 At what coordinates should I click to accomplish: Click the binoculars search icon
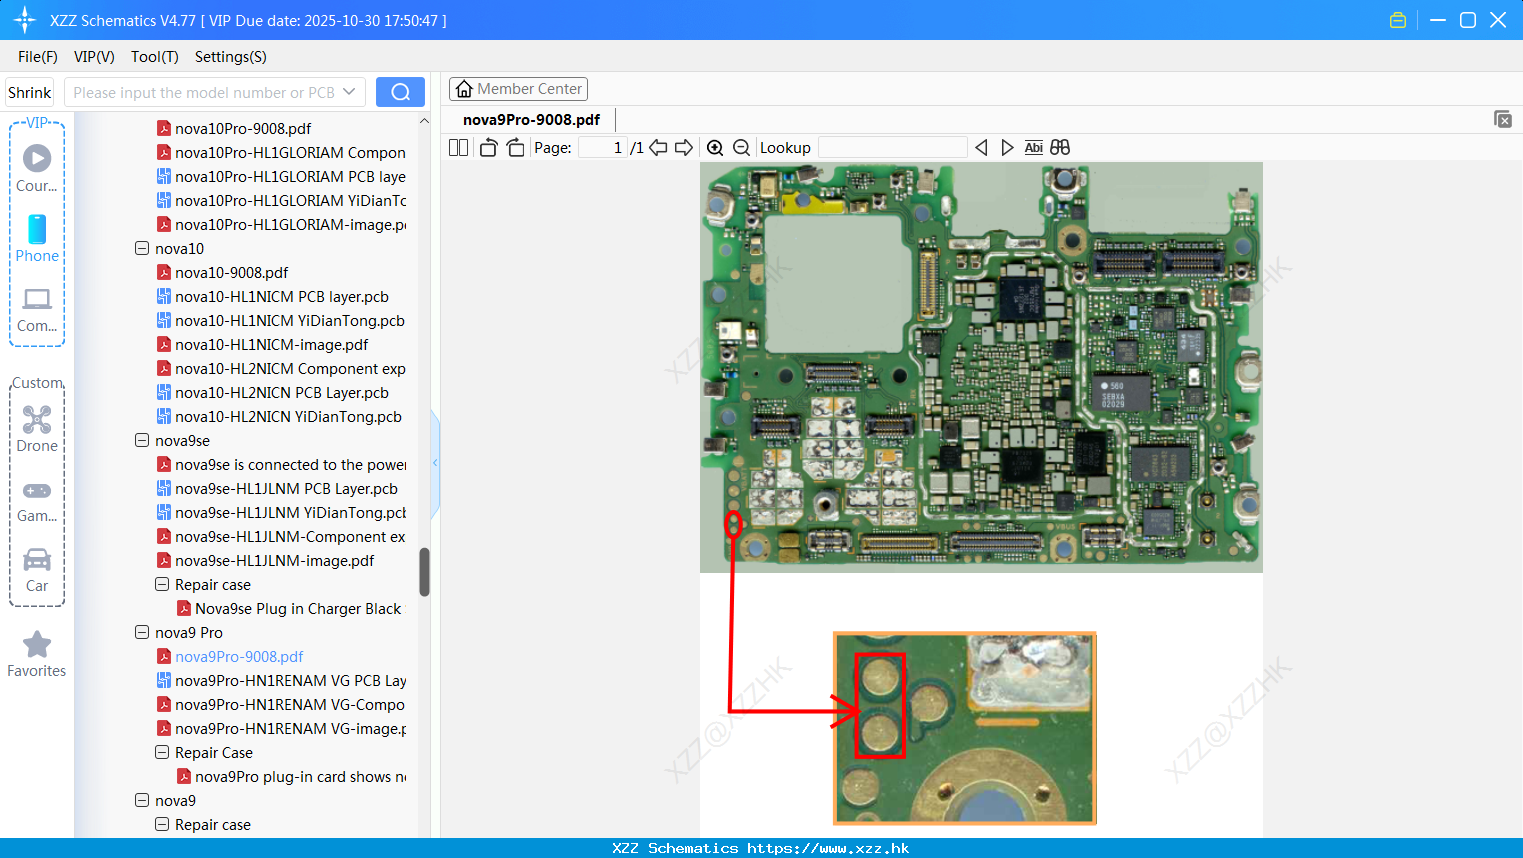[1060, 148]
